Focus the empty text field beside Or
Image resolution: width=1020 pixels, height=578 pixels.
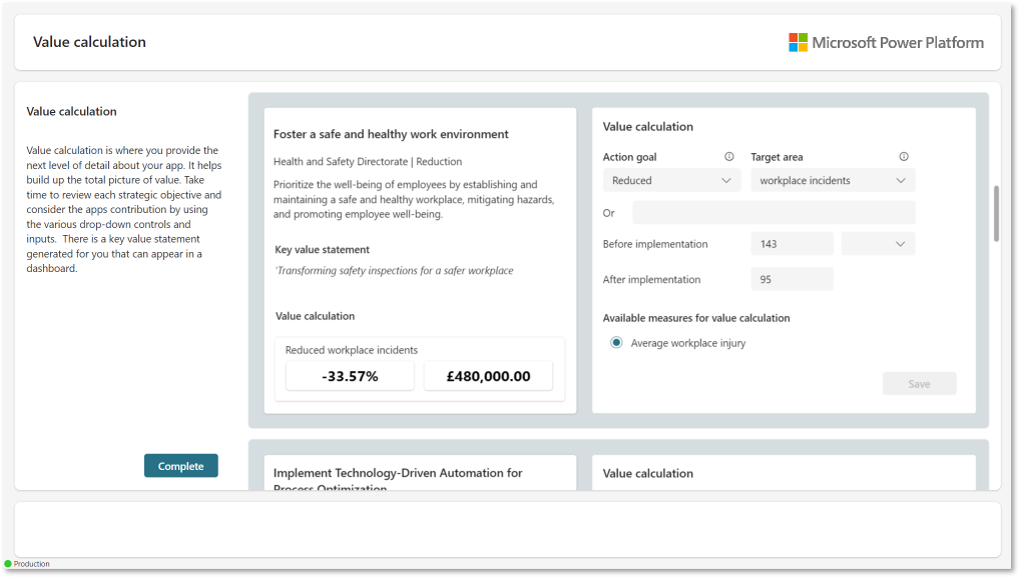coord(773,213)
